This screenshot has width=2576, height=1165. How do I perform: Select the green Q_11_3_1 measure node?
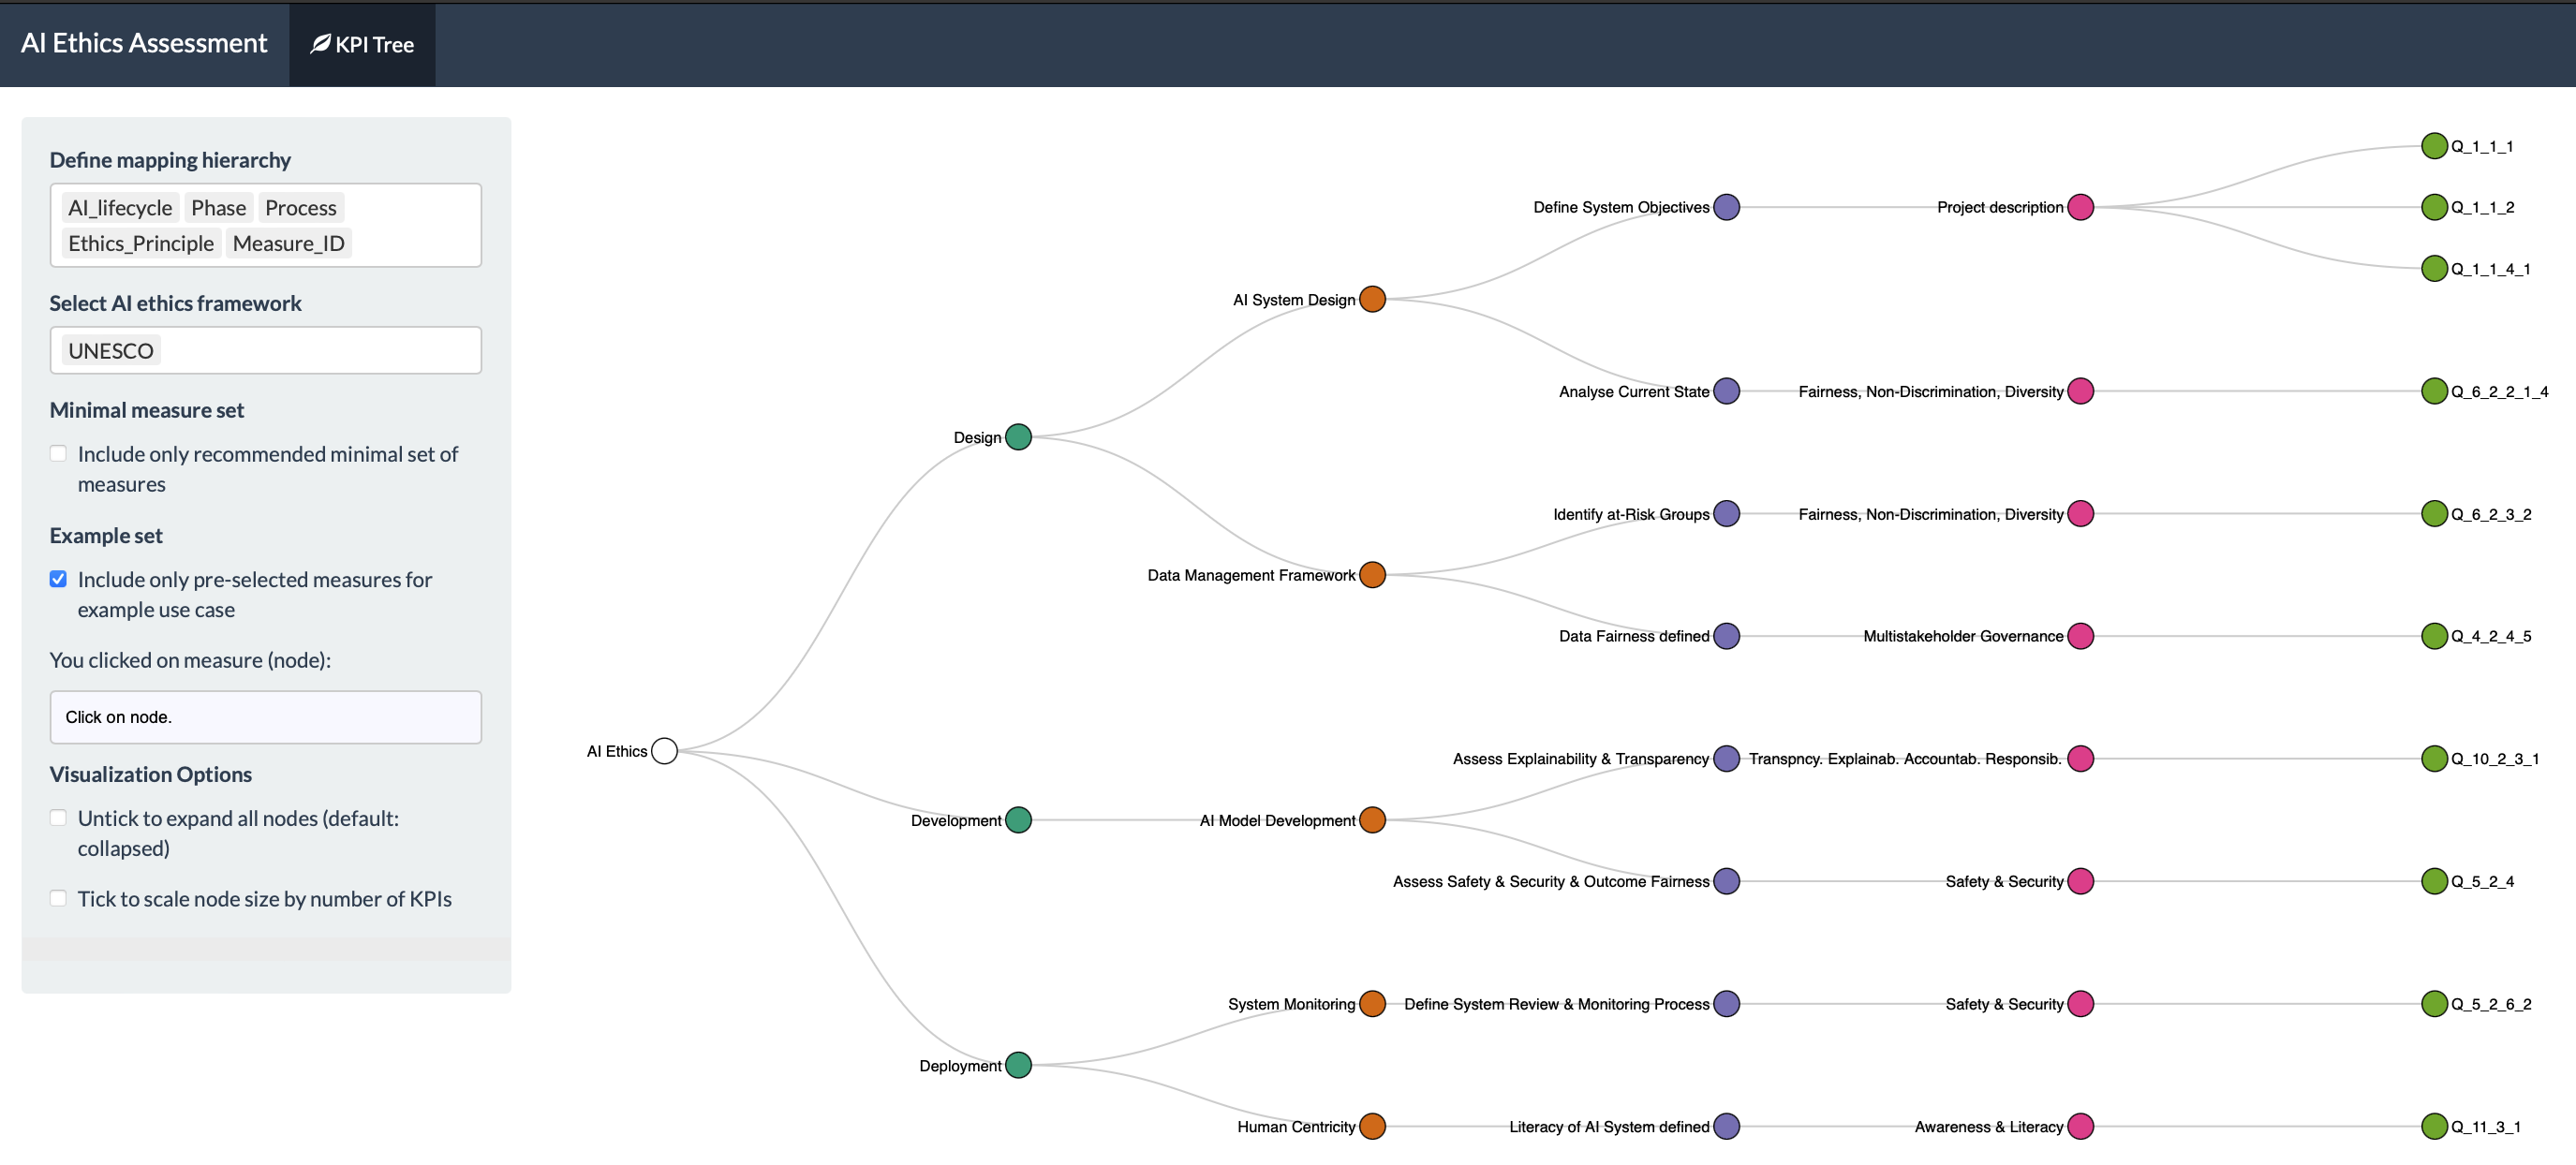pyautogui.click(x=2433, y=1126)
